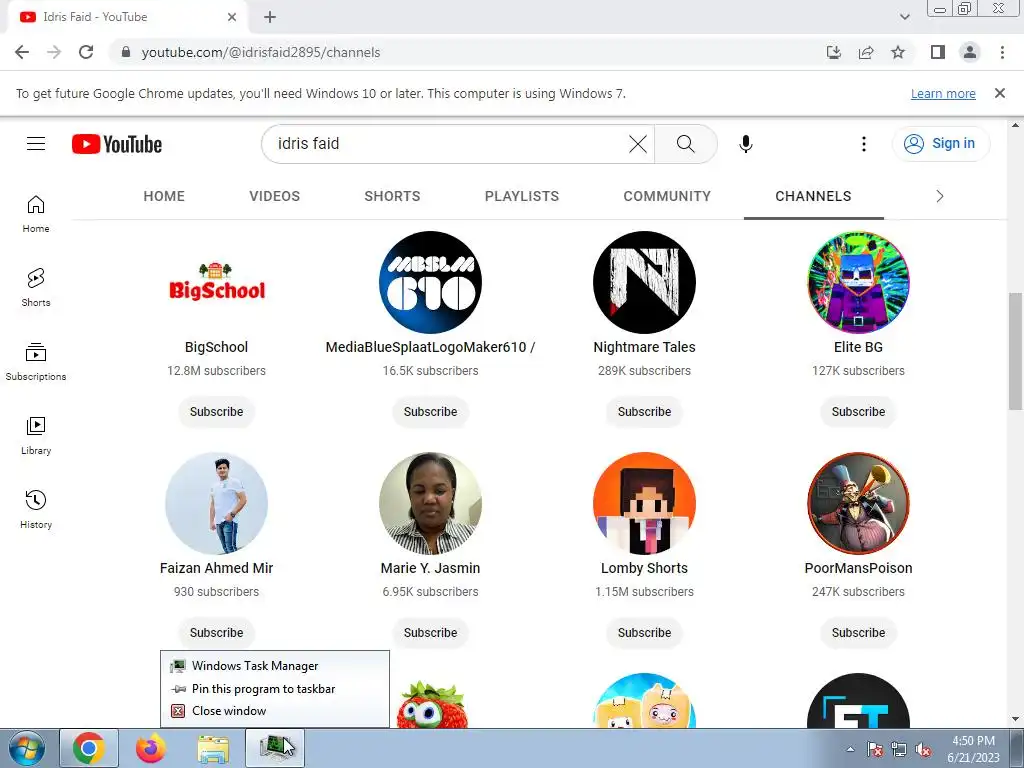Click the browser address bar URL
Image resolution: width=1024 pixels, height=768 pixels.
(261, 52)
